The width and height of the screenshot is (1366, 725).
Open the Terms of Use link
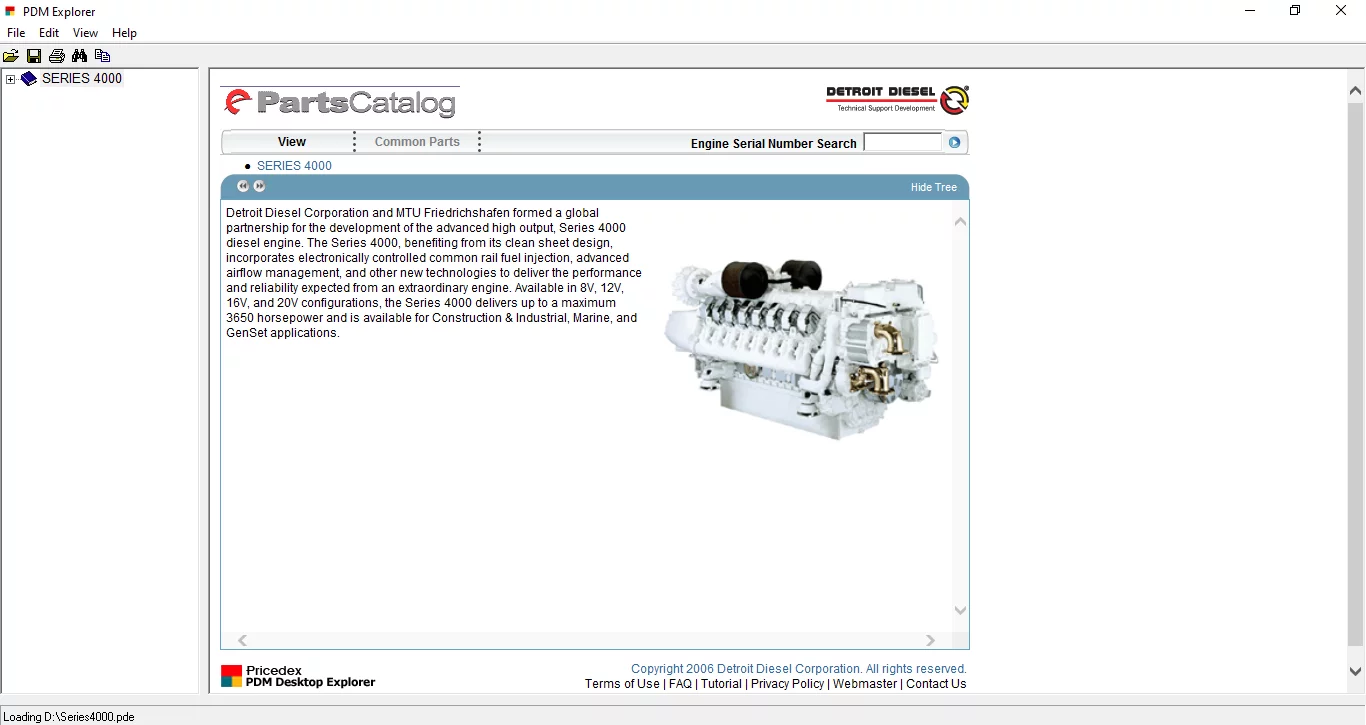click(x=621, y=684)
